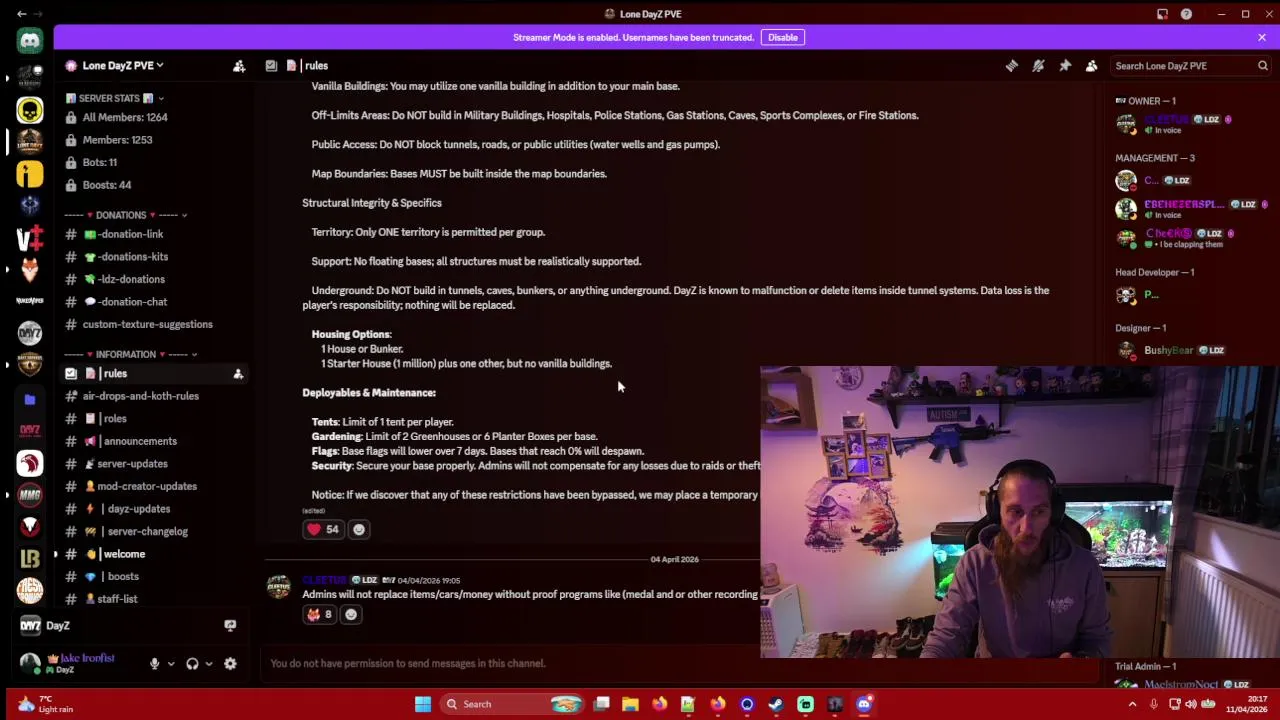Open File Explorer from taskbar
This screenshot has height=720, width=1280.
[630, 704]
